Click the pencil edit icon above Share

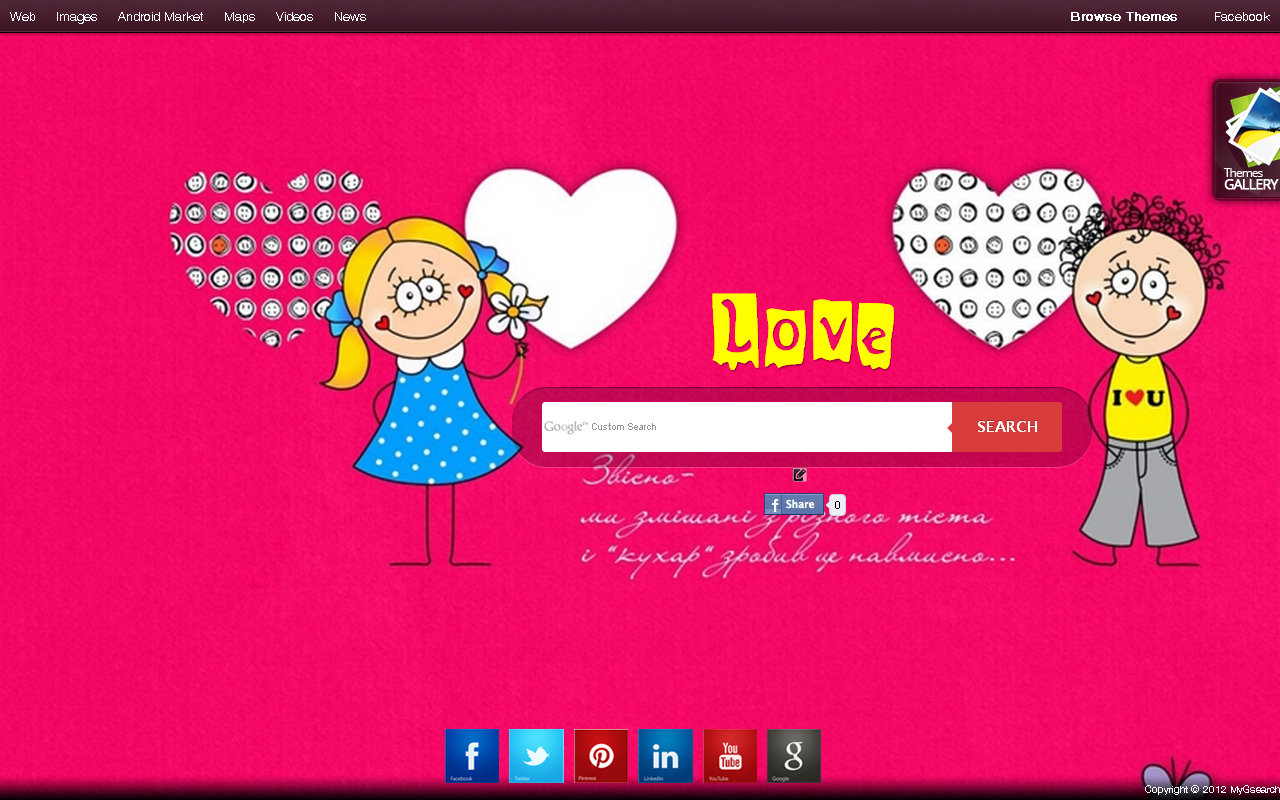[x=799, y=475]
